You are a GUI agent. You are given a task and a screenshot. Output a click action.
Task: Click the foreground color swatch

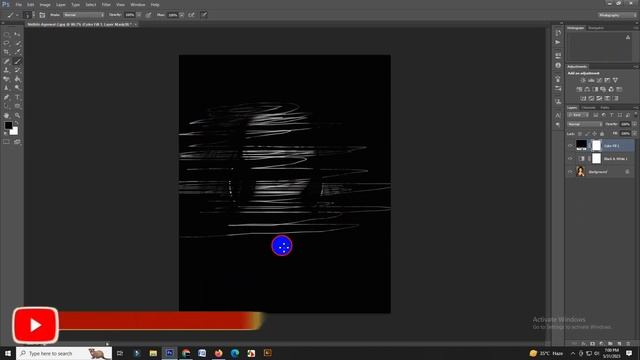(8, 125)
